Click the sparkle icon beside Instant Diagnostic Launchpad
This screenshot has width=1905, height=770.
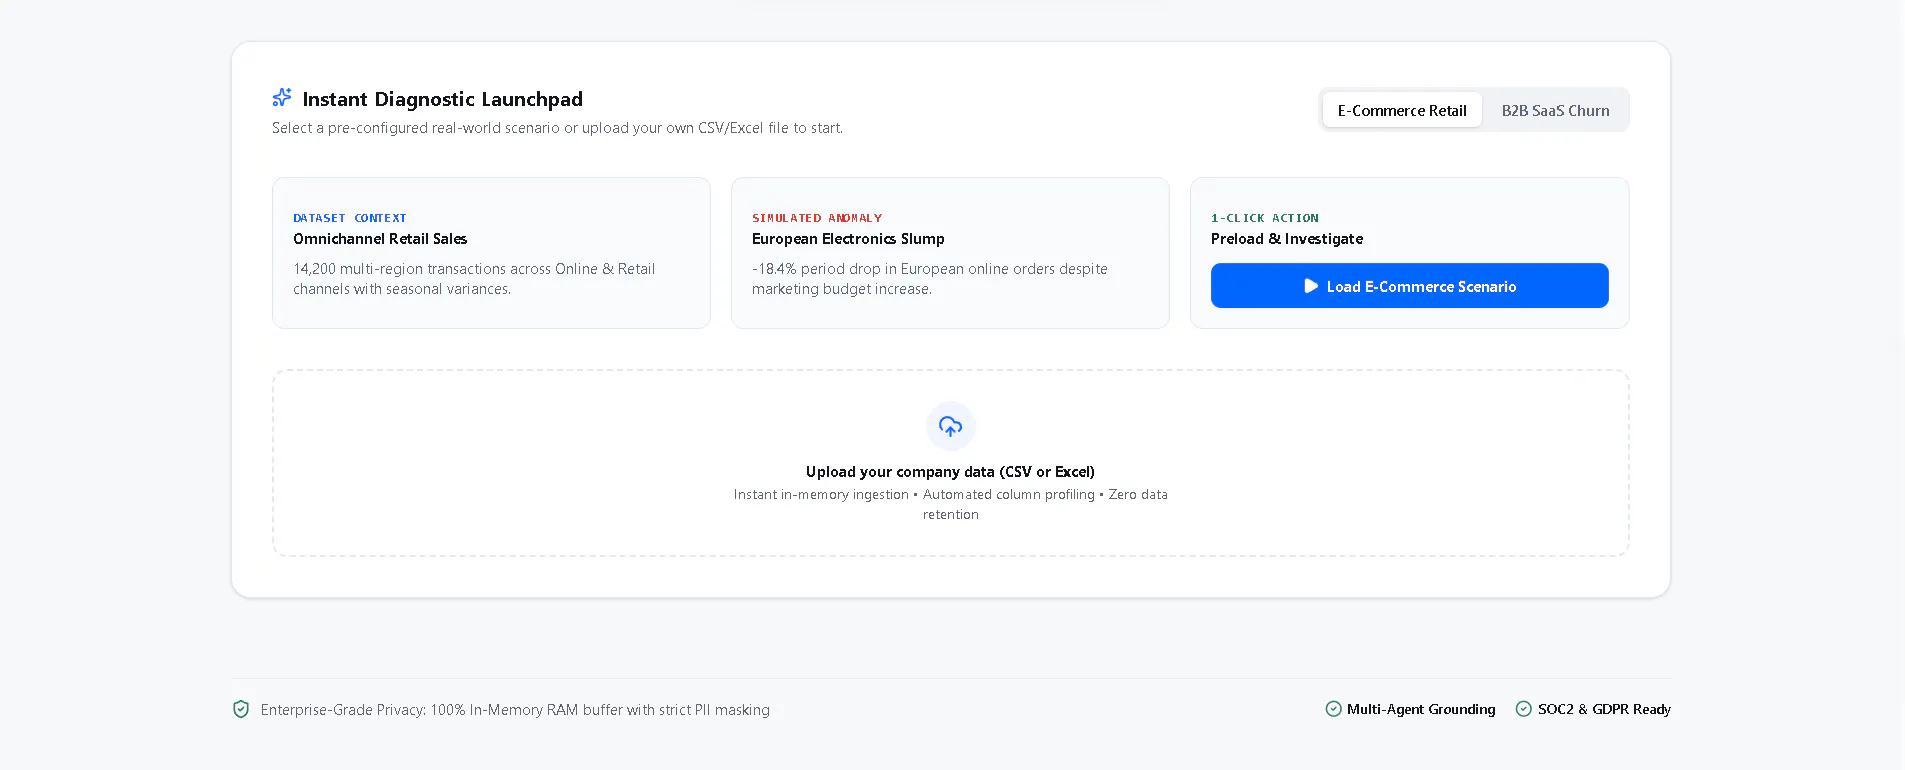tap(282, 98)
